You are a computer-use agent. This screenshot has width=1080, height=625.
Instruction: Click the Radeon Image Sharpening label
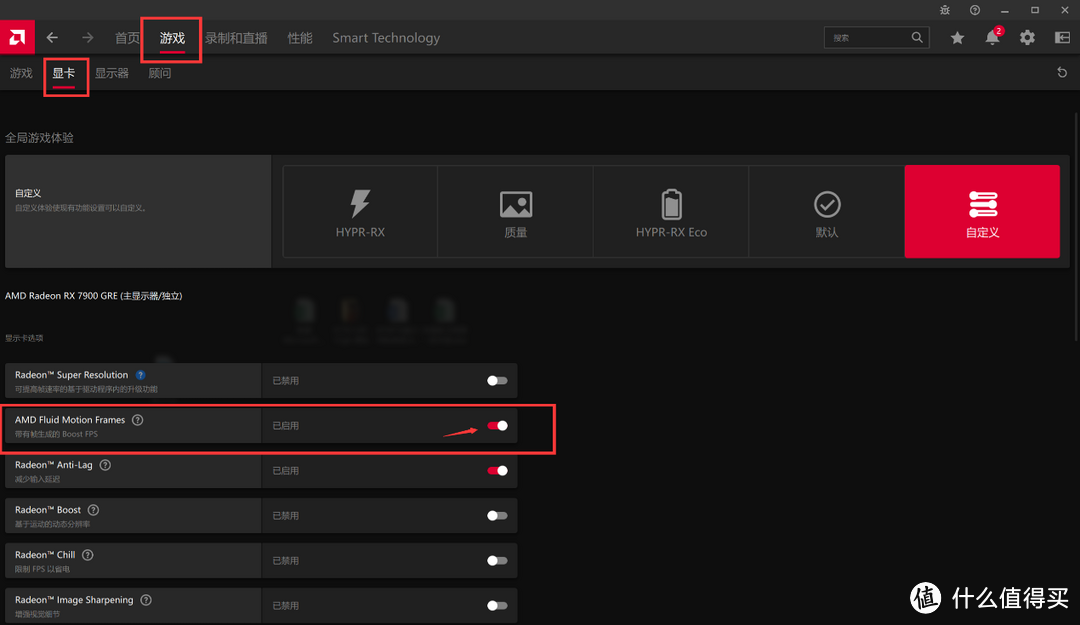(x=74, y=600)
